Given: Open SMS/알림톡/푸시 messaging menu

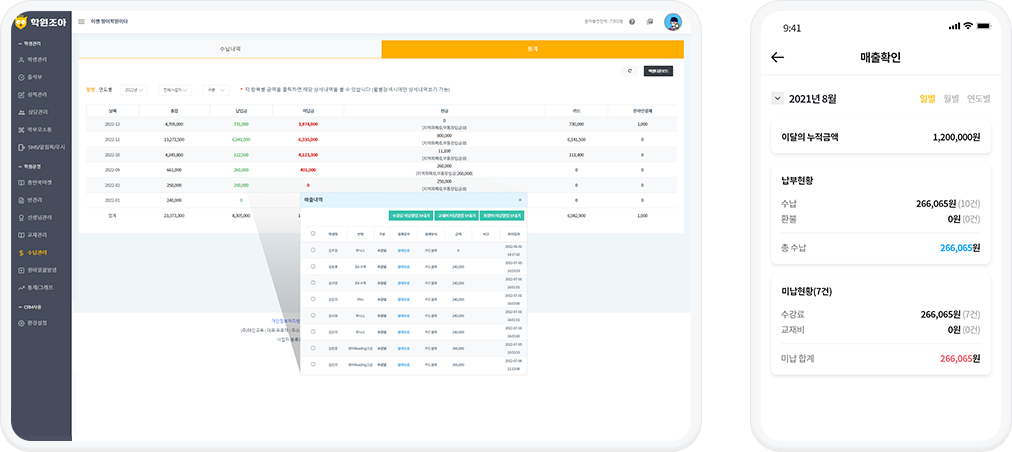Looking at the screenshot, I should pyautogui.click(x=40, y=147).
